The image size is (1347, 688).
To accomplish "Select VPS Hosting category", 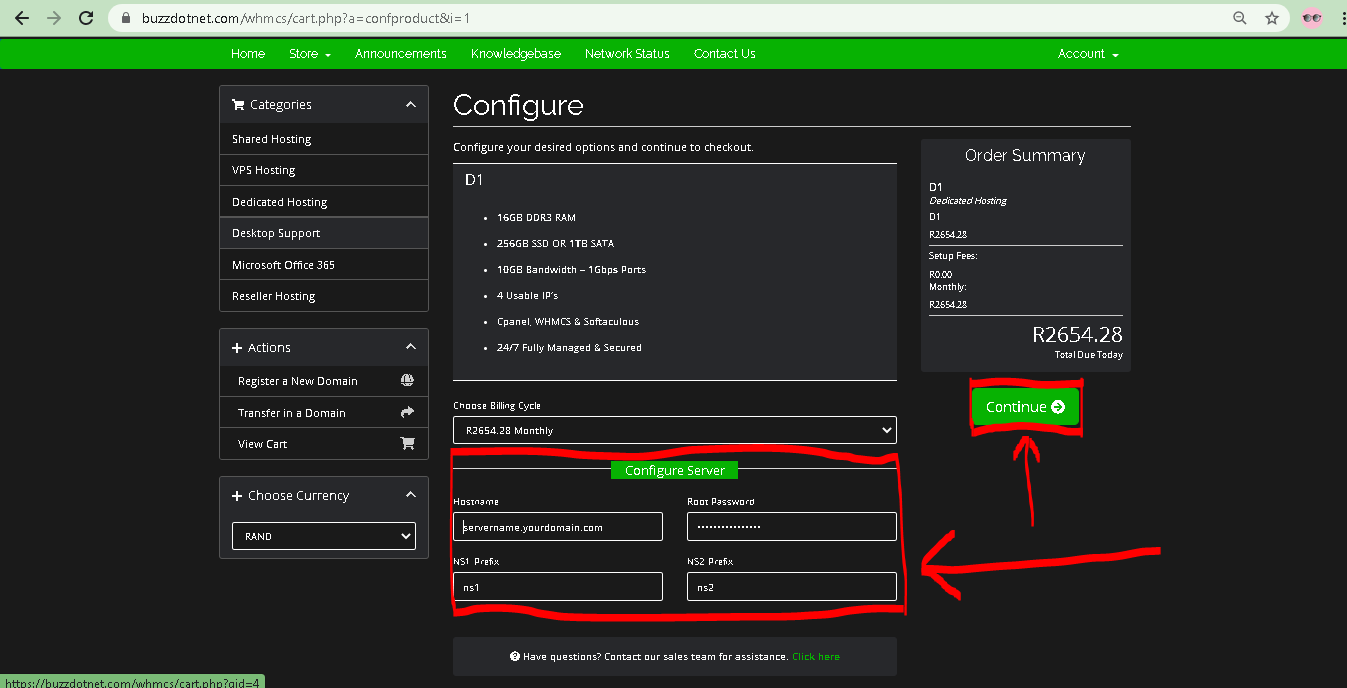I will pos(264,170).
